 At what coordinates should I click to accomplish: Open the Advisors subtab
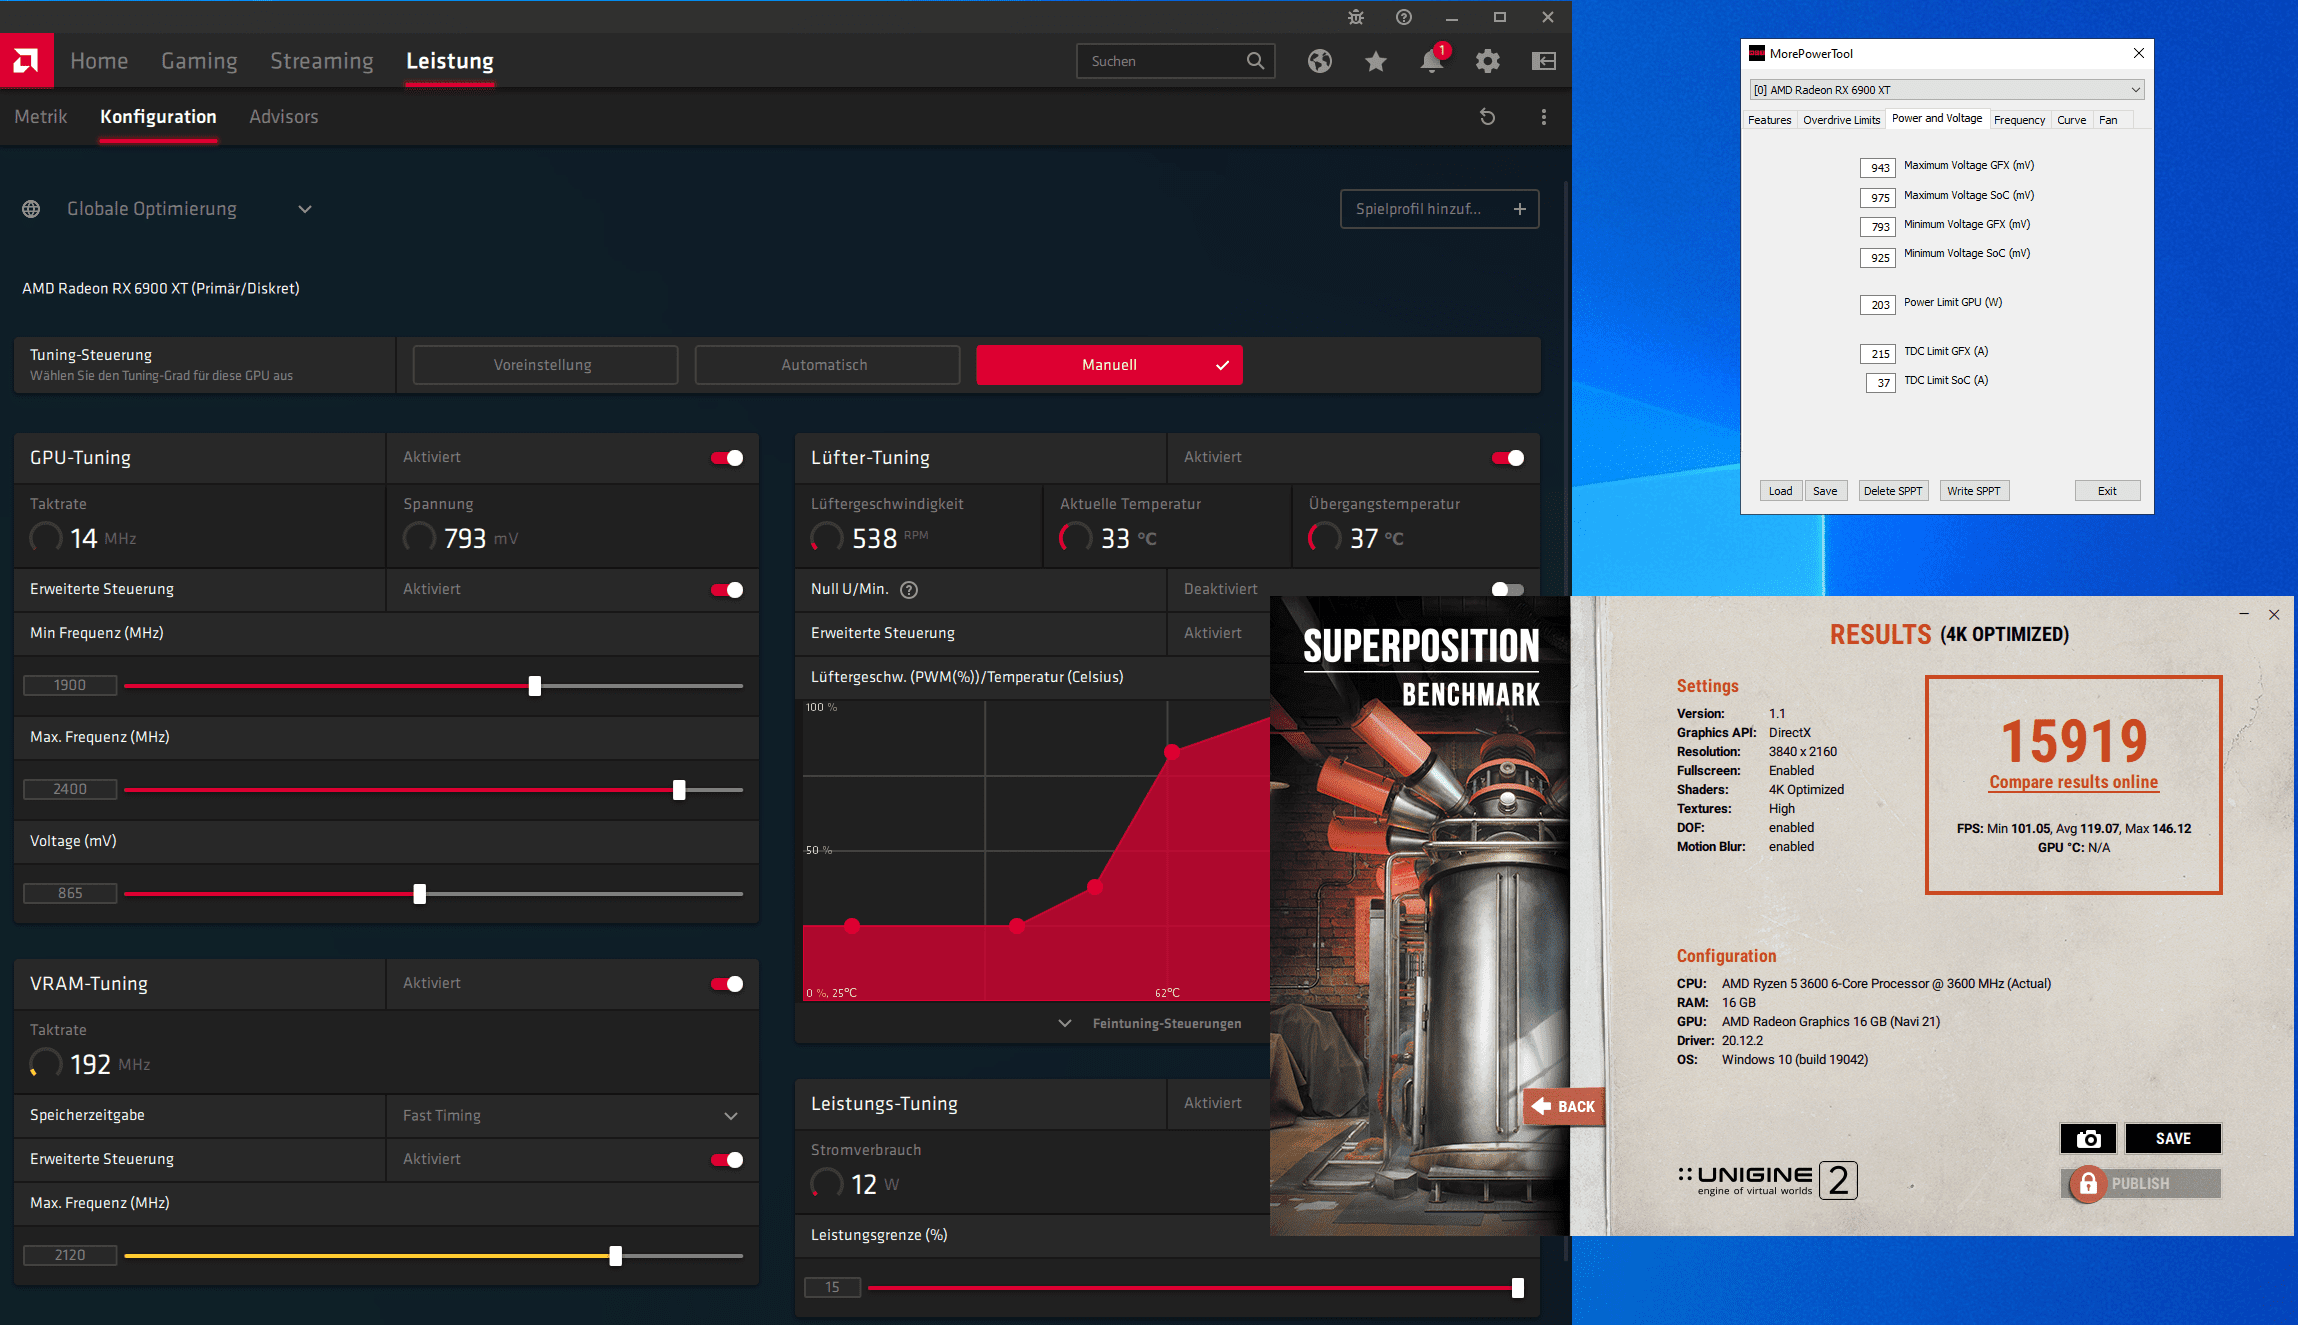click(x=283, y=117)
